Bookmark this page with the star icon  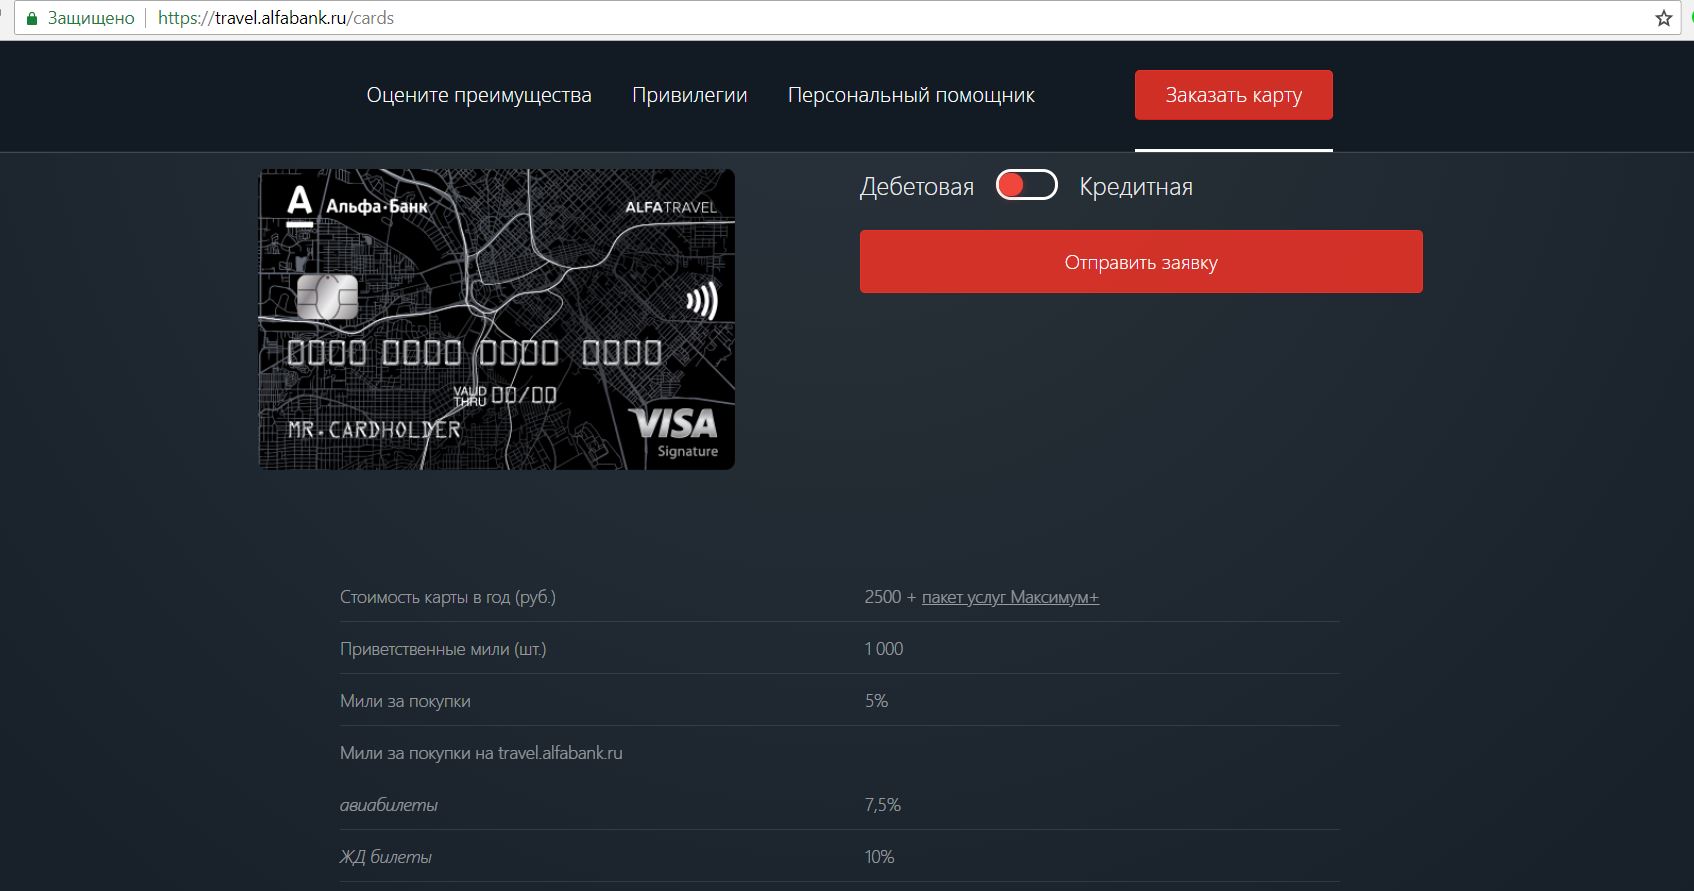click(1664, 18)
